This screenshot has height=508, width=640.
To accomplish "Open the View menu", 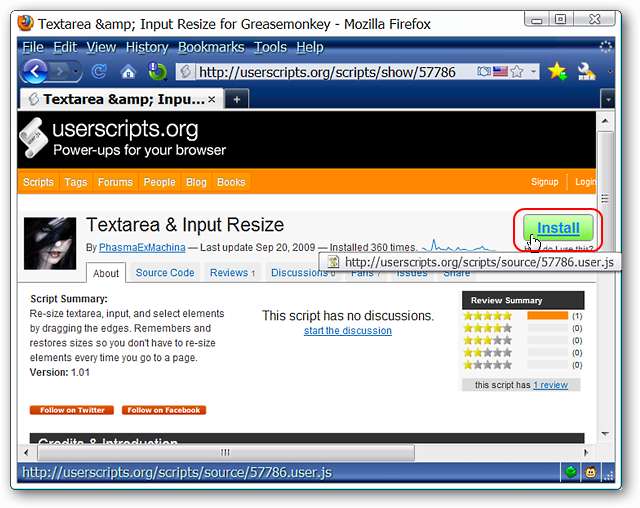I will point(101,47).
